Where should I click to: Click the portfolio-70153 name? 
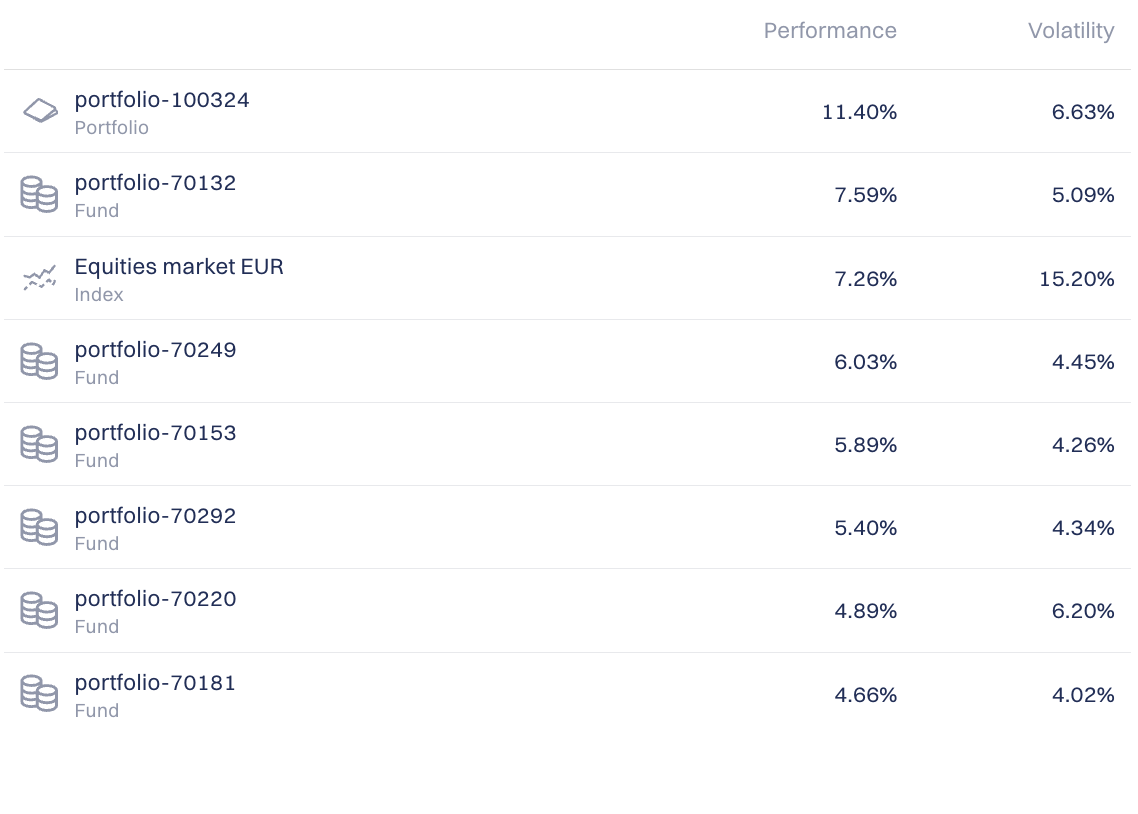pos(155,433)
